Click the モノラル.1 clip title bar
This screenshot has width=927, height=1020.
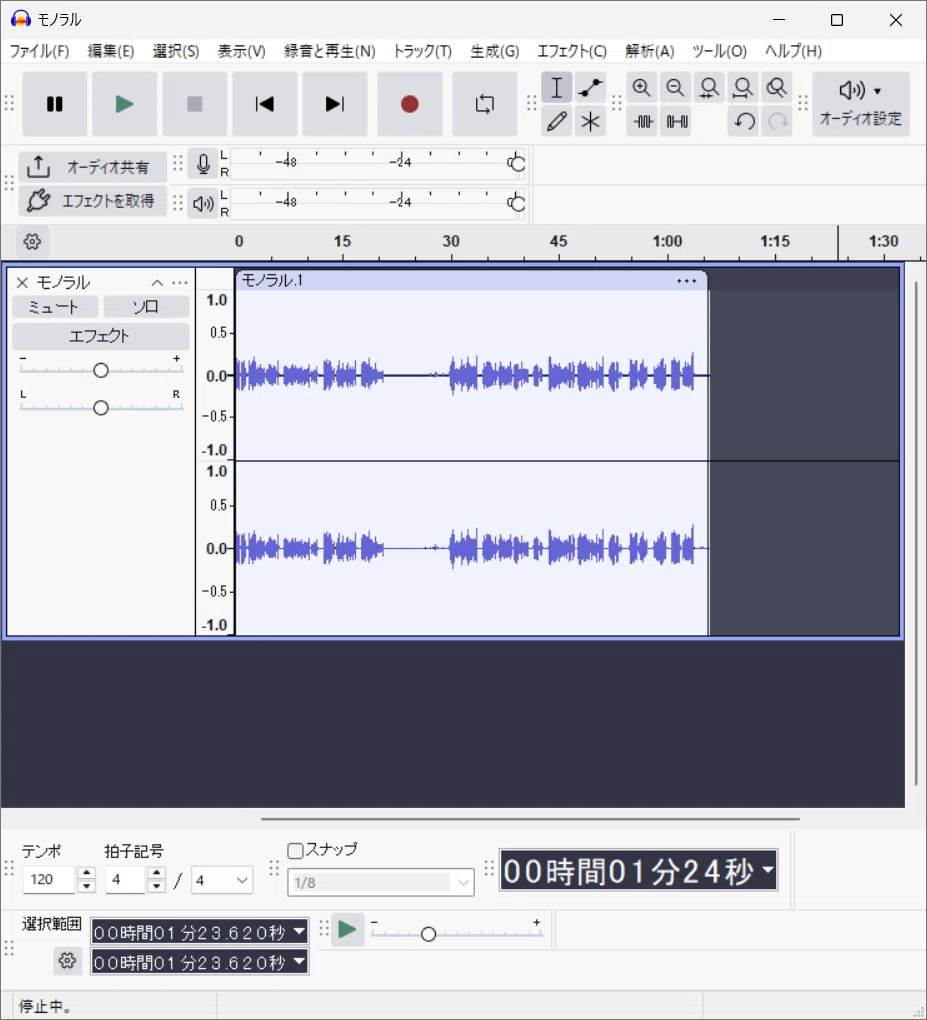point(471,280)
